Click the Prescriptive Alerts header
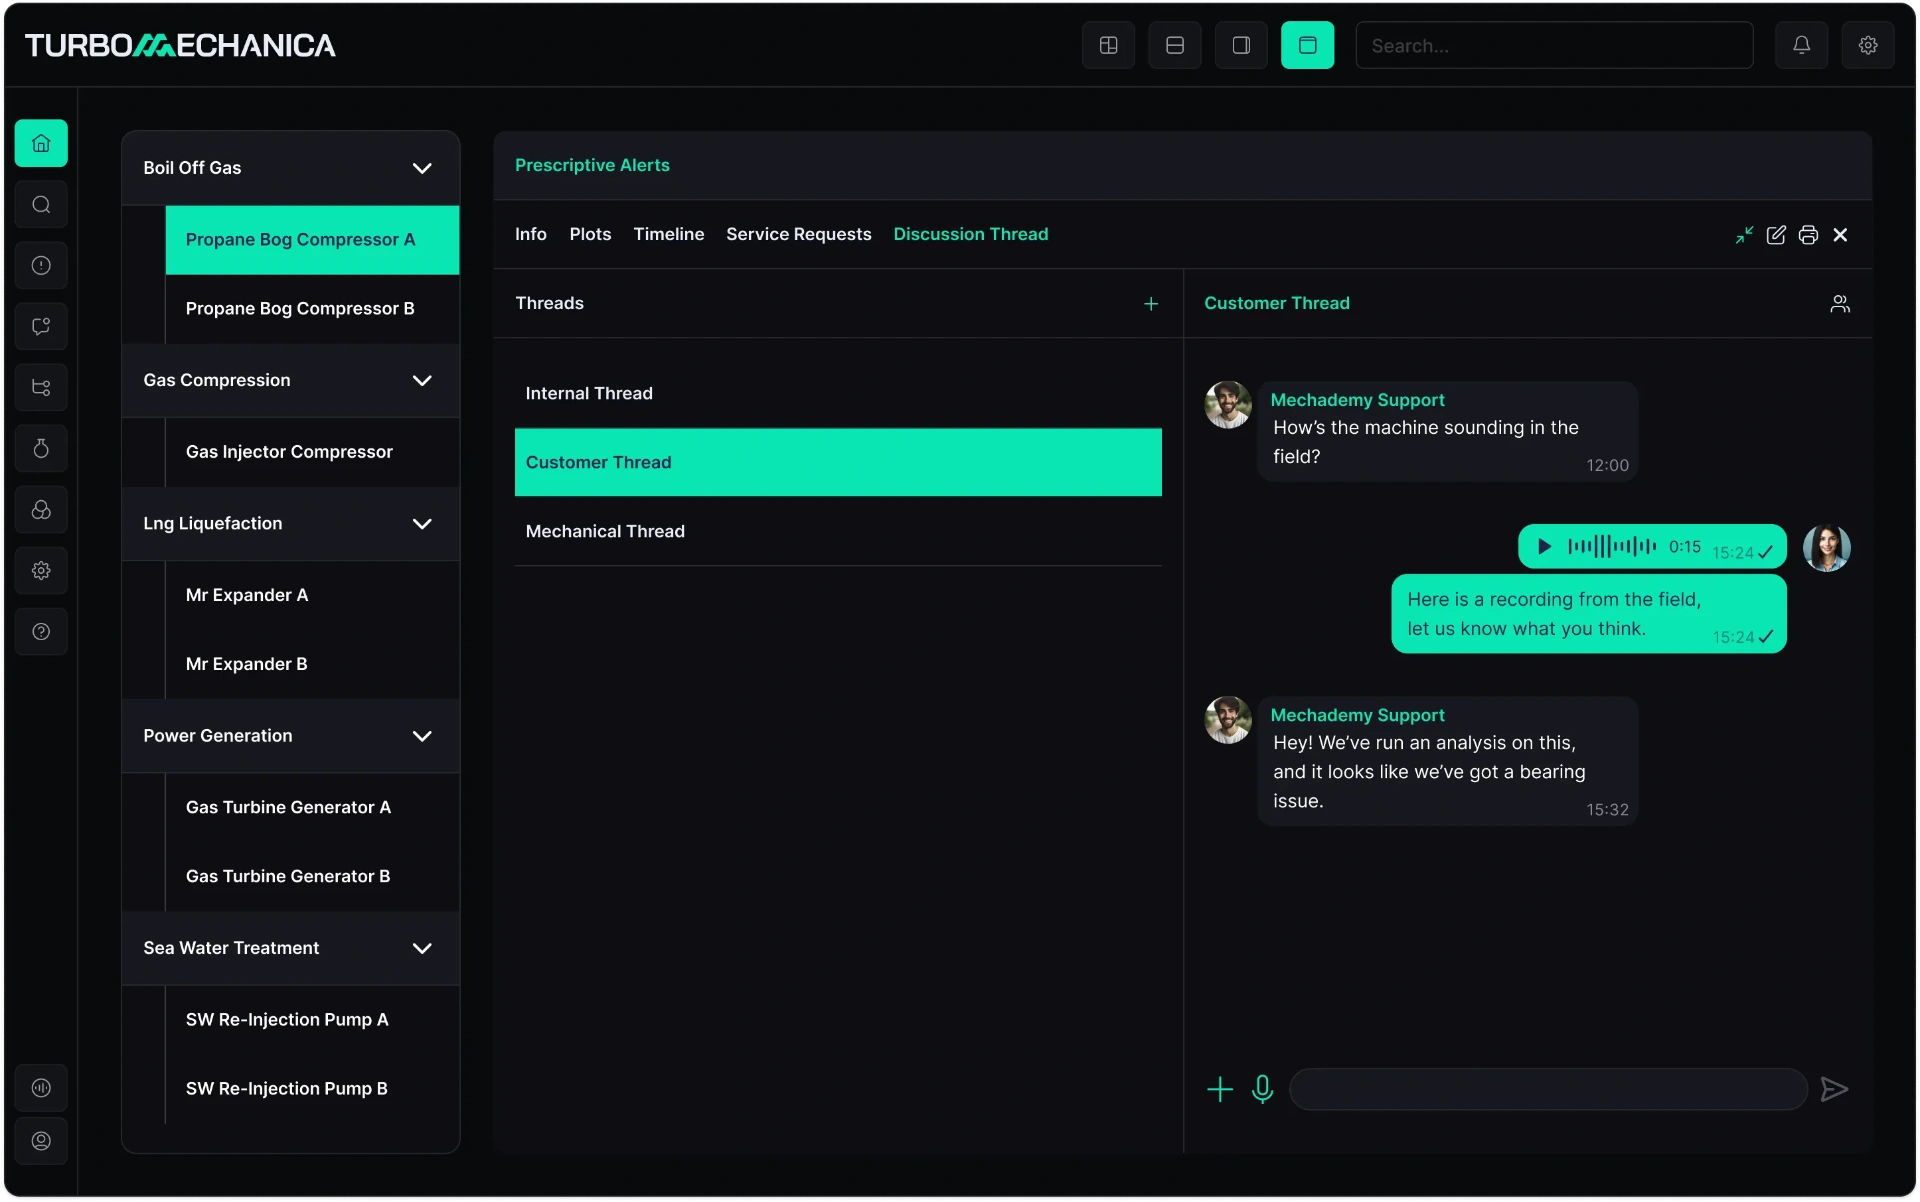The height and width of the screenshot is (1202, 1920). pyautogui.click(x=592, y=165)
